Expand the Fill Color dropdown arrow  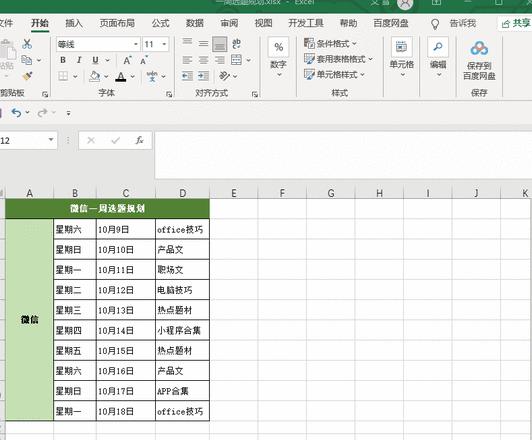point(106,77)
